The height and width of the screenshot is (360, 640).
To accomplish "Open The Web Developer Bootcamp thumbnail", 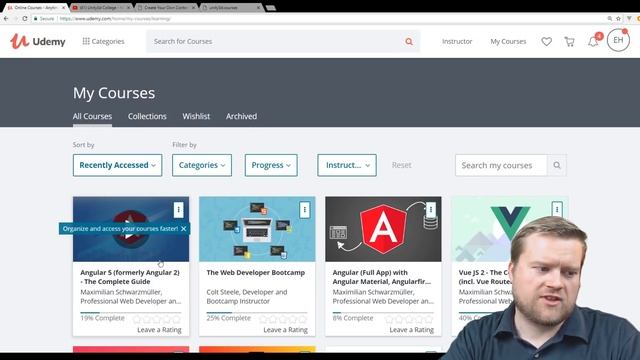I will coord(257,229).
